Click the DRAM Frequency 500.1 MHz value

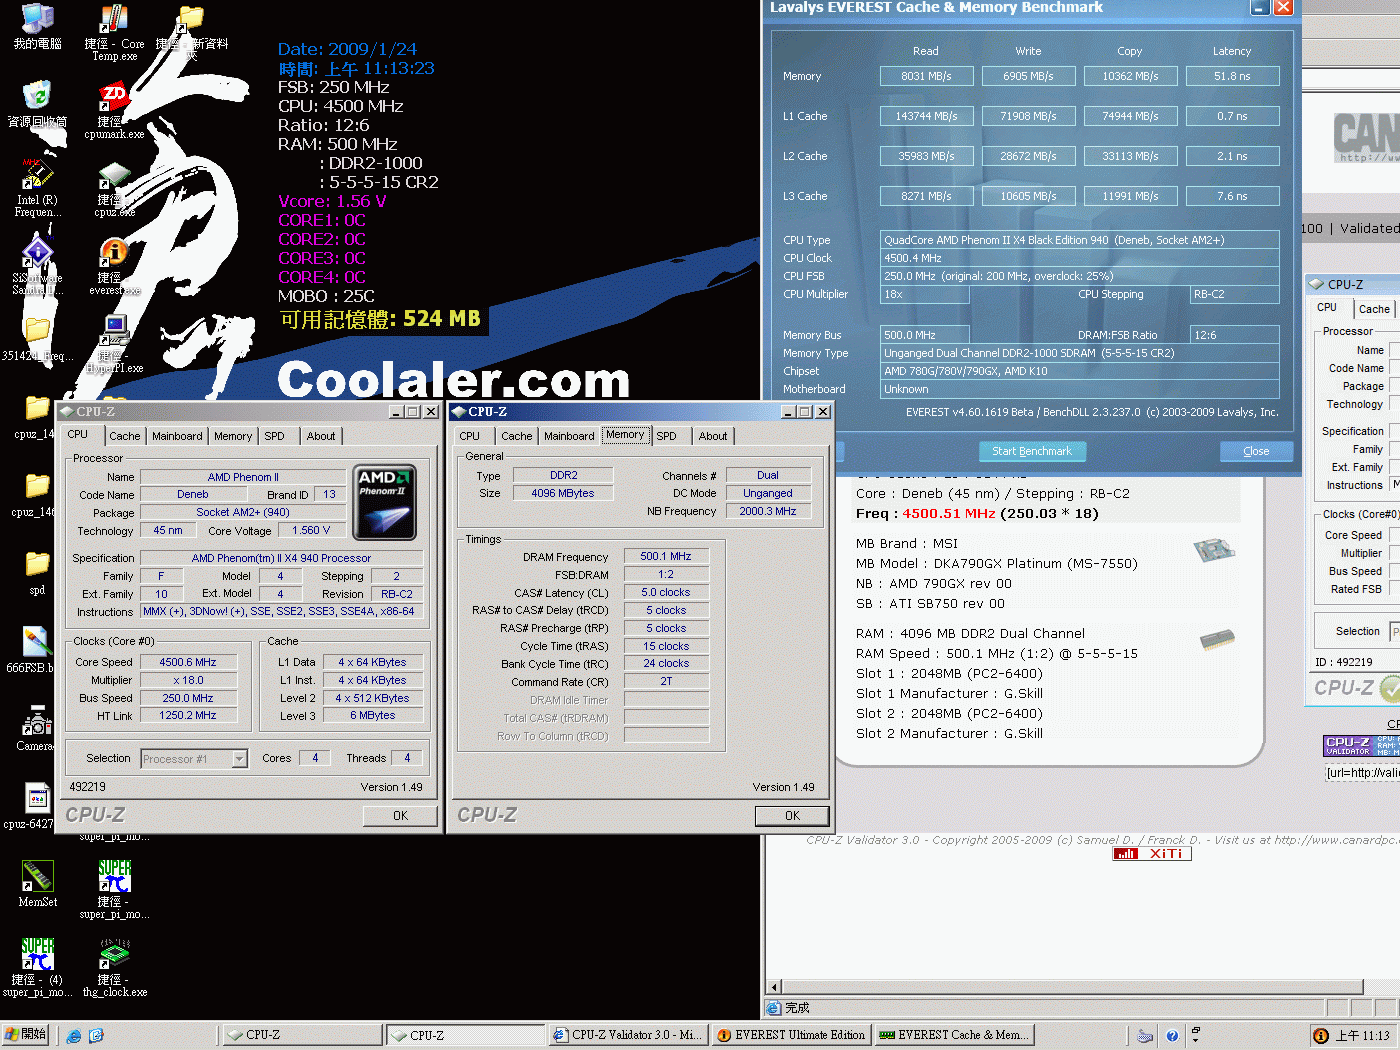[x=666, y=556]
